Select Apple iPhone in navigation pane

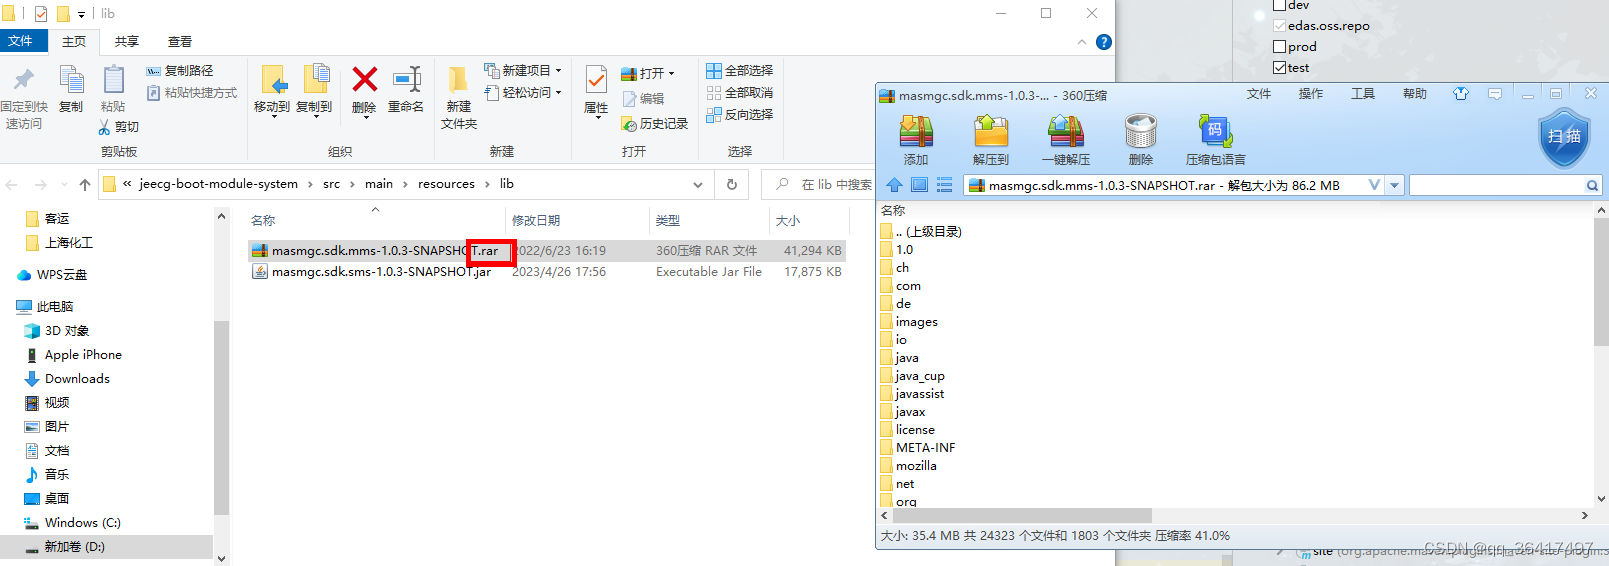[x=83, y=355]
